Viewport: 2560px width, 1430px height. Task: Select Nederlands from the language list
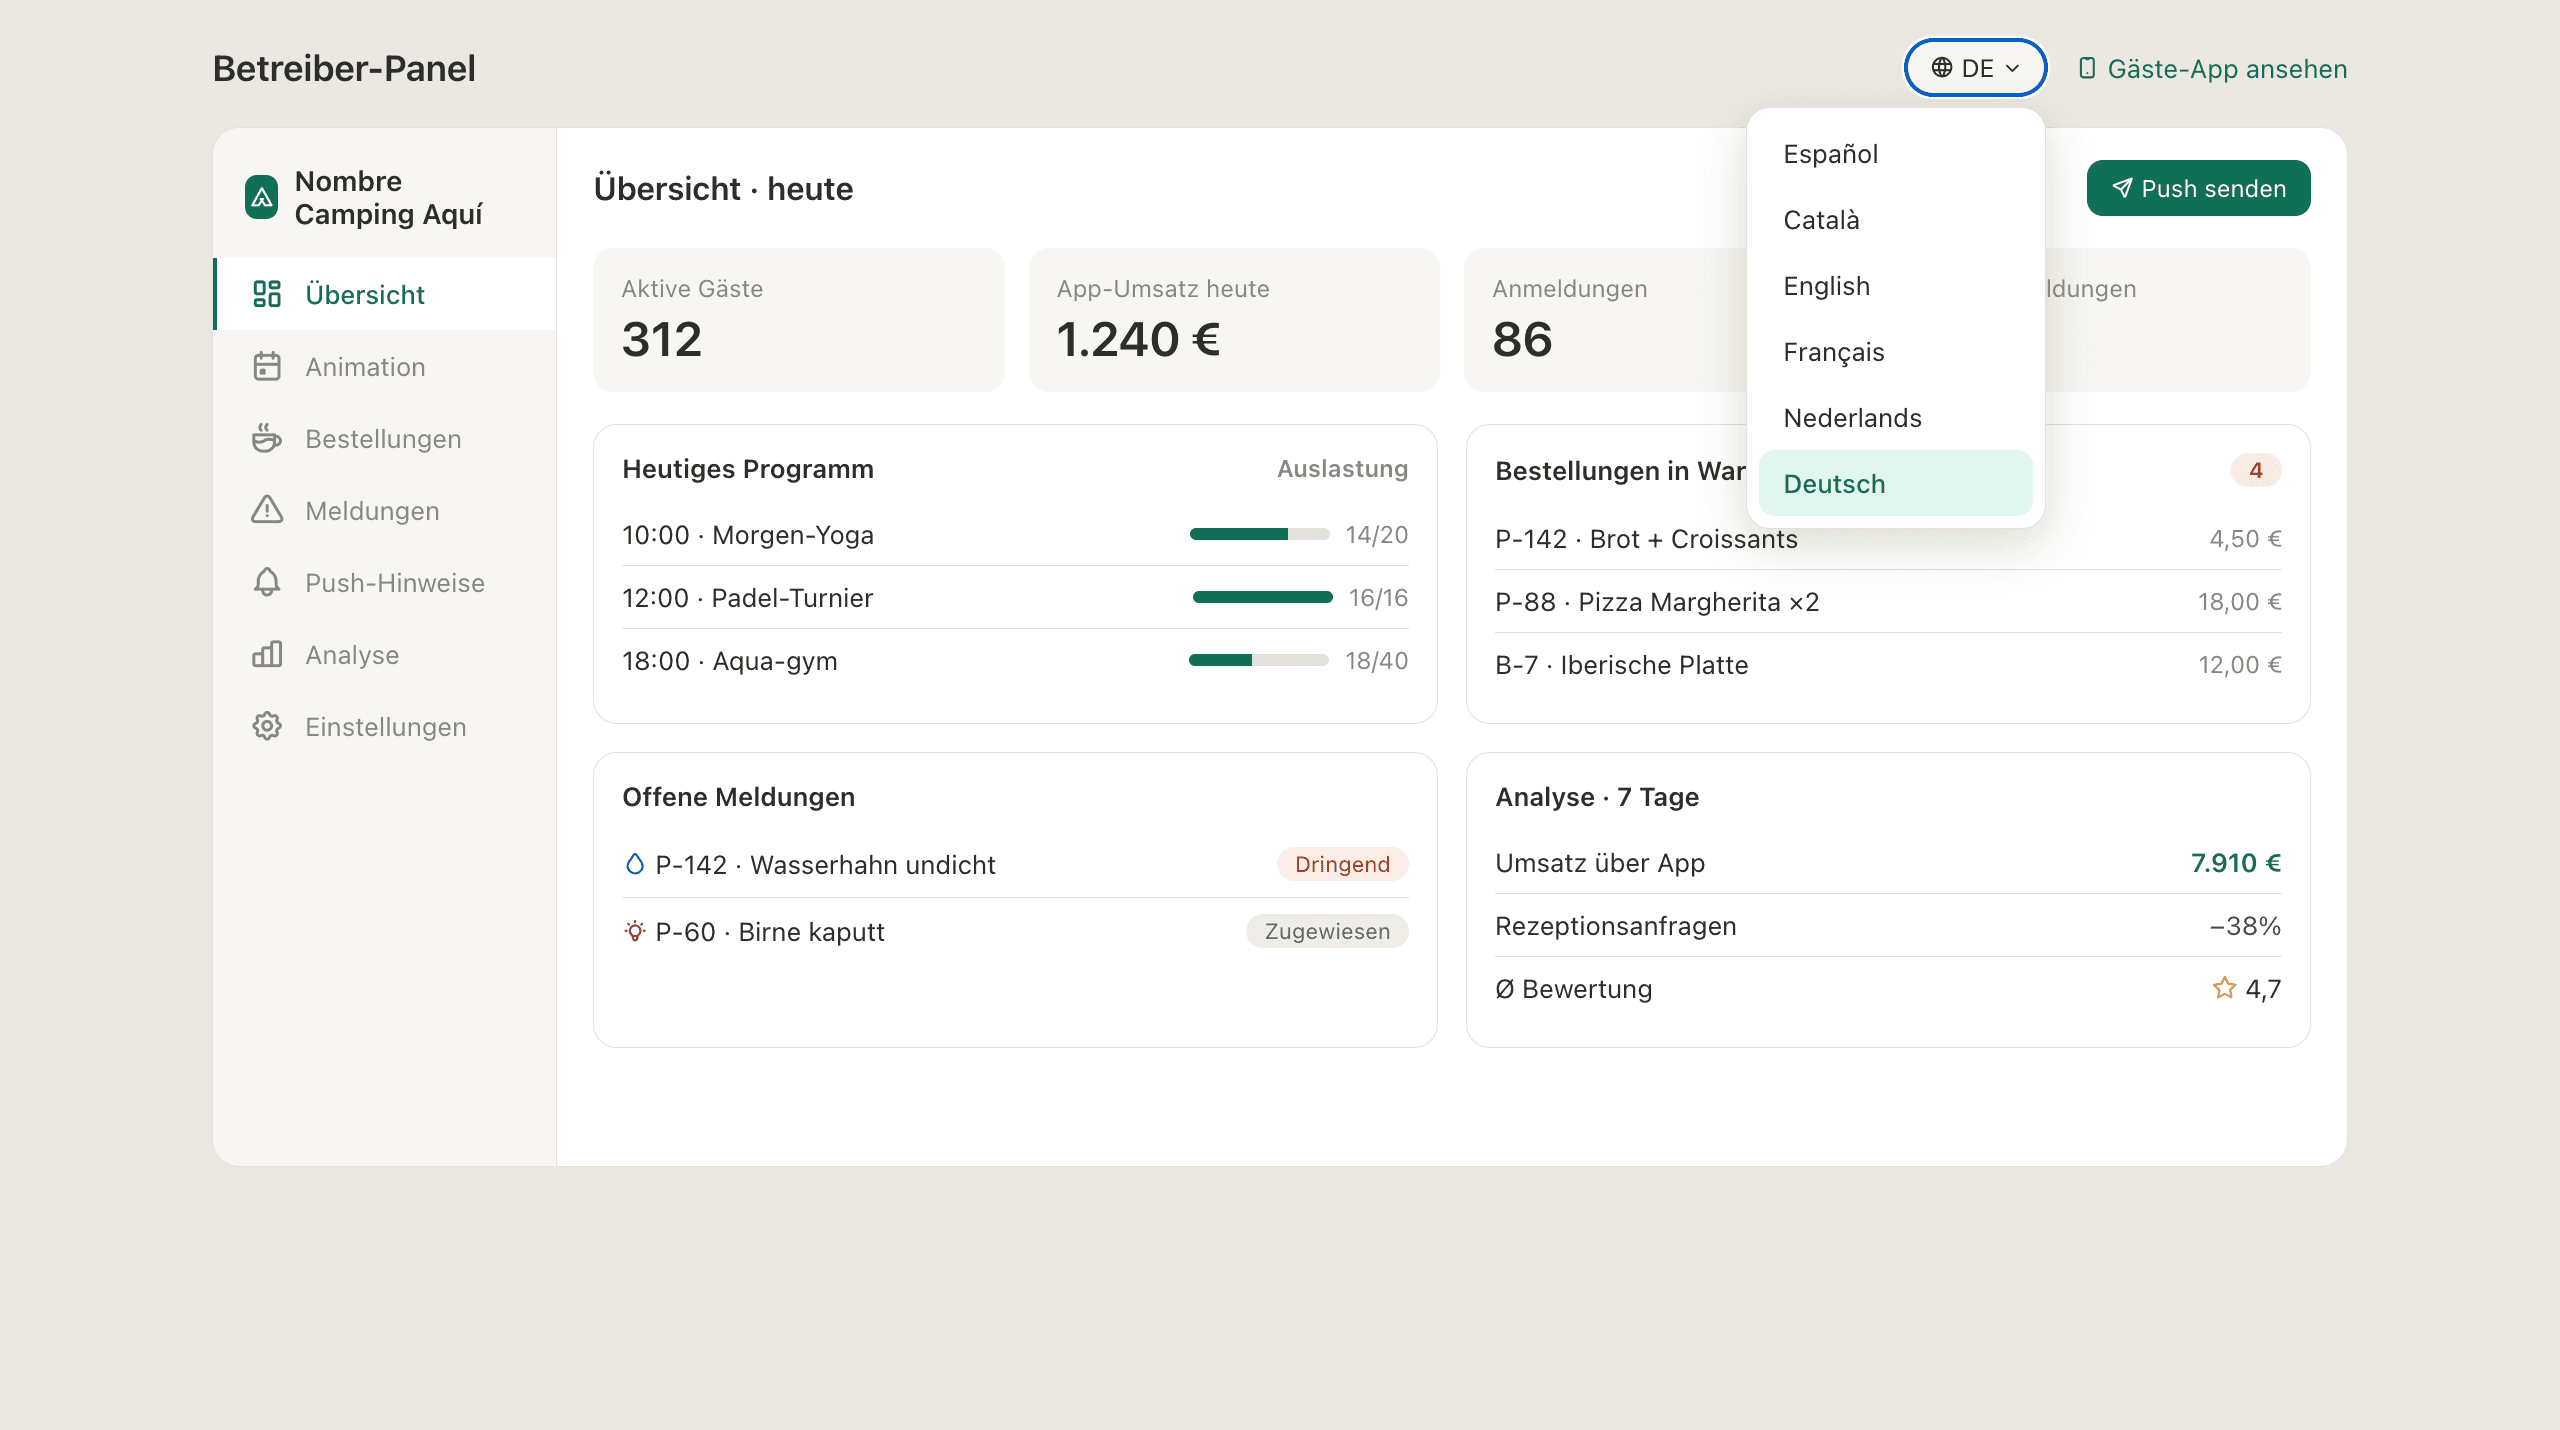click(x=1895, y=418)
